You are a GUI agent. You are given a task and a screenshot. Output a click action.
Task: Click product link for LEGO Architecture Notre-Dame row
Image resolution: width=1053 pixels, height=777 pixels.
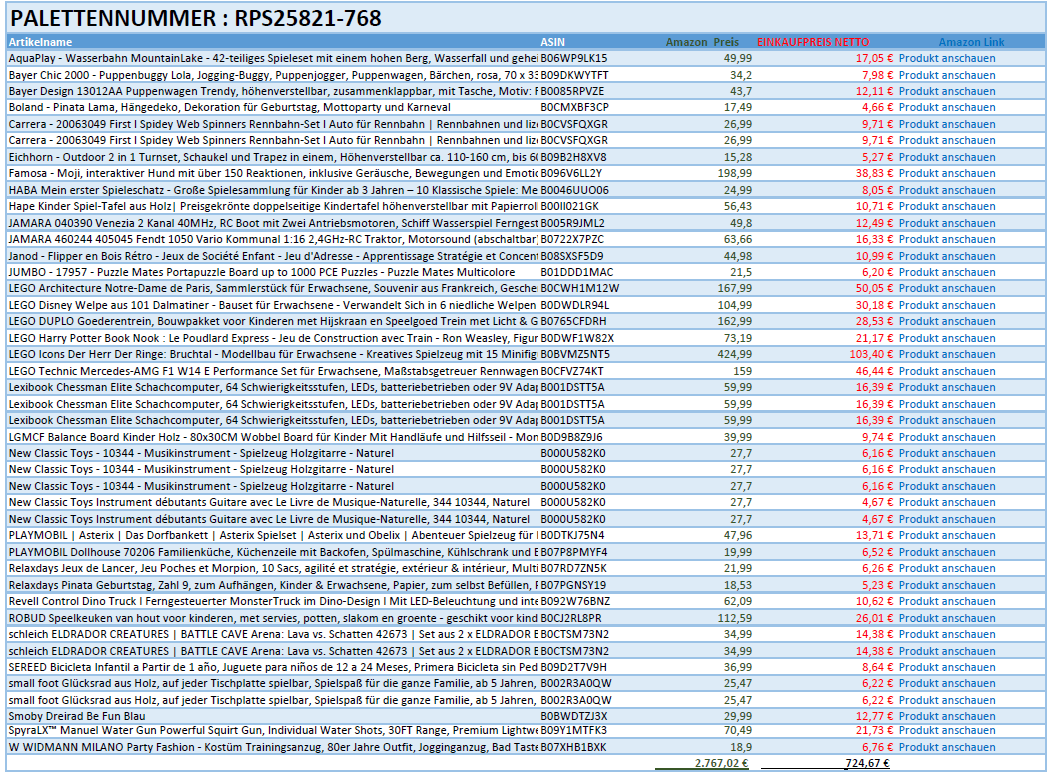[x=946, y=288]
